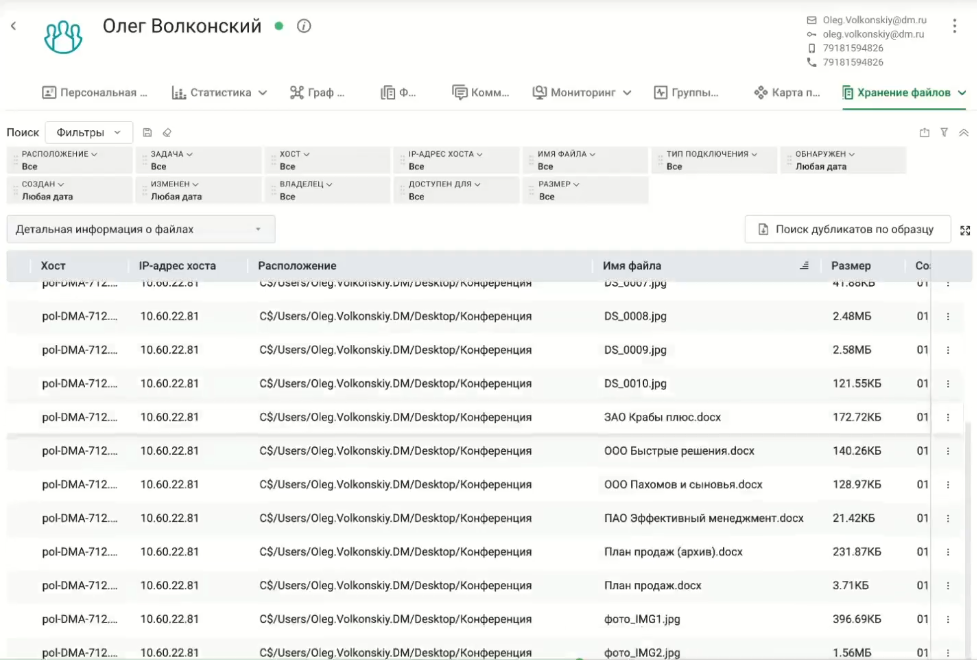Sort by IP-адрес хоста column header
The width and height of the screenshot is (977, 660).
[x=178, y=265]
